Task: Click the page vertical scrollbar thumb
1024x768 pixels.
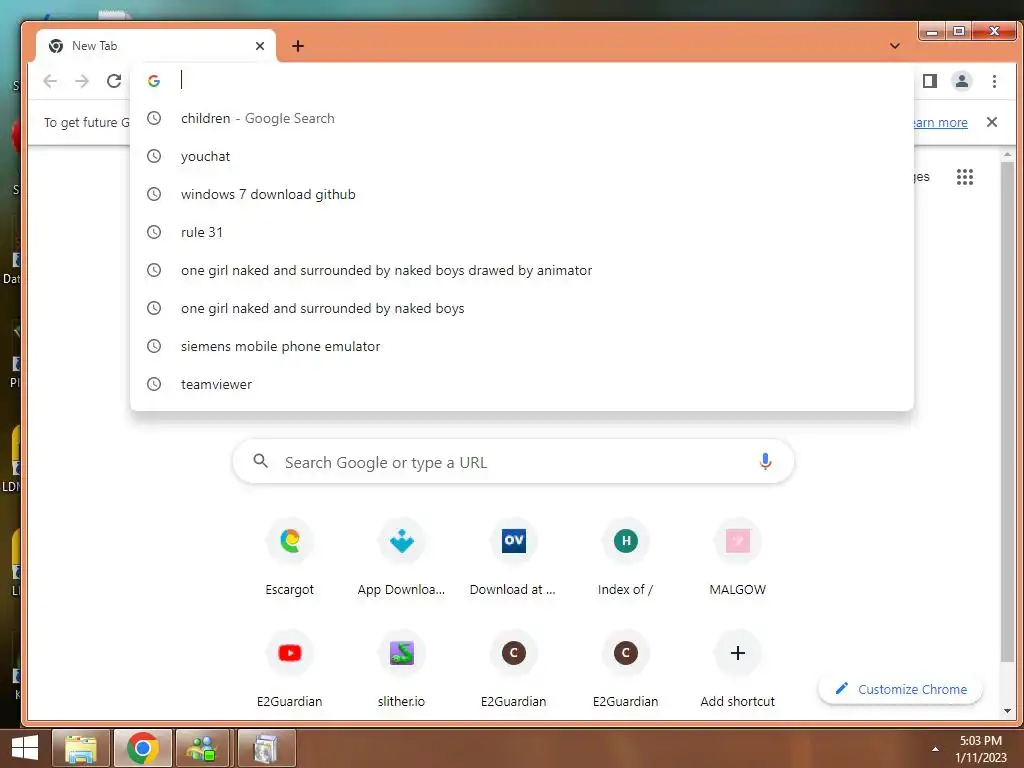Action: pyautogui.click(x=1007, y=413)
